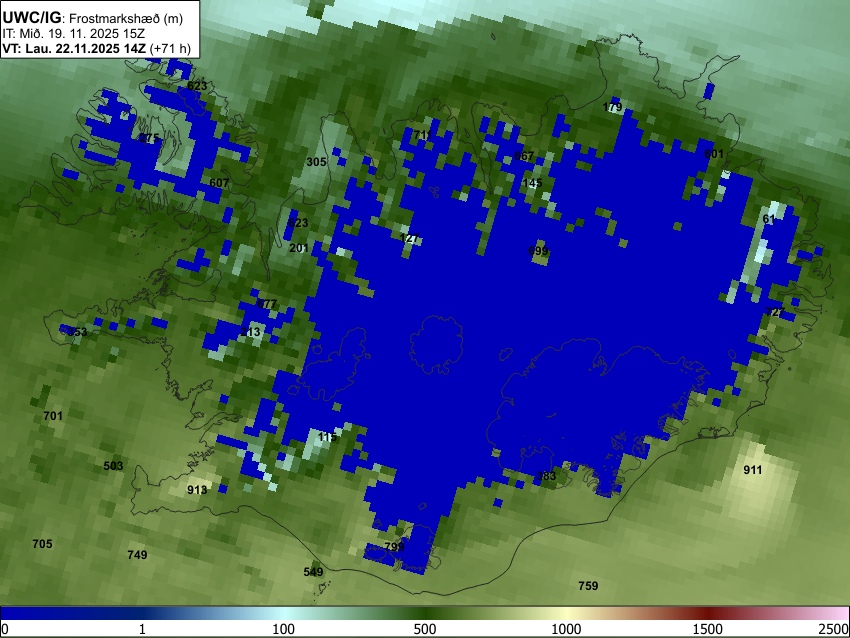
Task: Click the 'UWC/IG: Frostmarkshæð (m)' title text
Action: coord(93,18)
